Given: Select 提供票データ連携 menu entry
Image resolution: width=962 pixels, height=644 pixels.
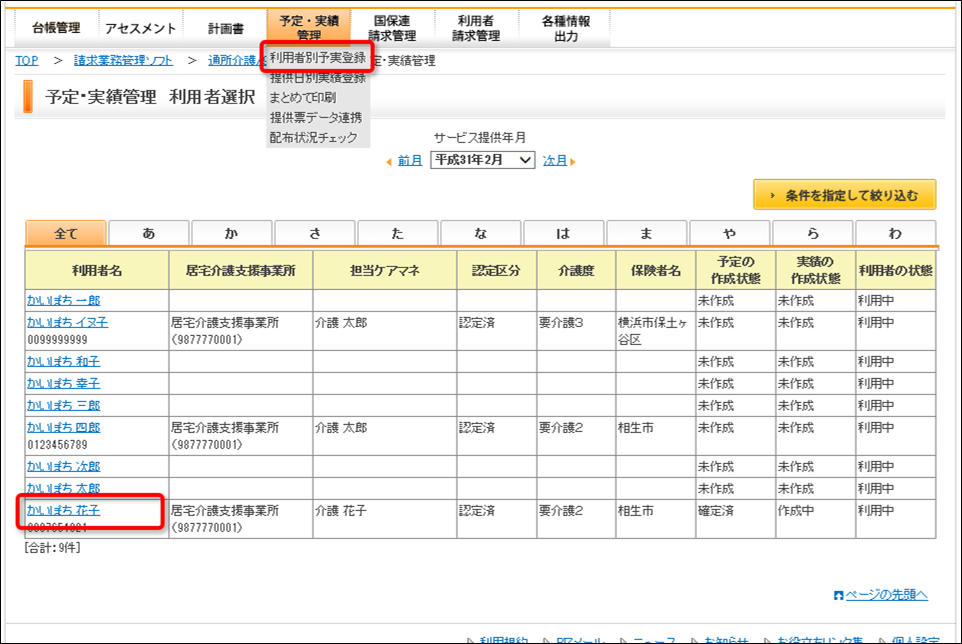Looking at the screenshot, I should tap(316, 117).
